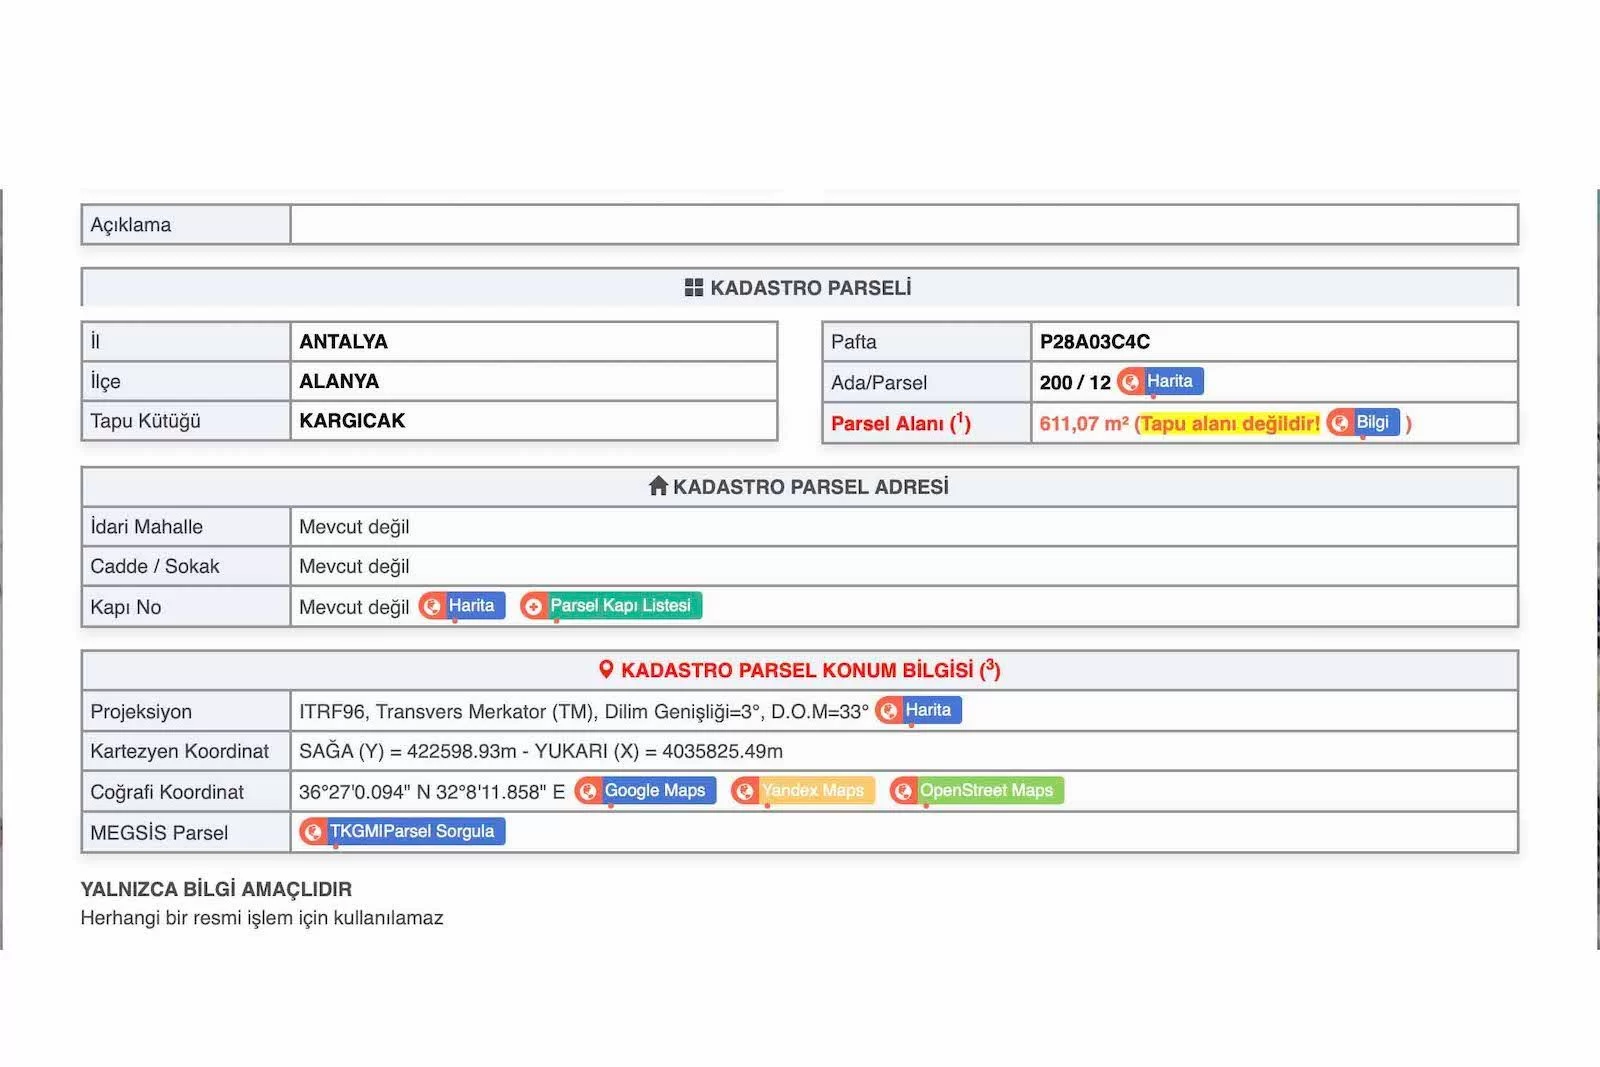The image size is (1600, 1067).
Task: Click the grid icon beside KADASTRO PARSELİ heading
Action: click(x=694, y=288)
